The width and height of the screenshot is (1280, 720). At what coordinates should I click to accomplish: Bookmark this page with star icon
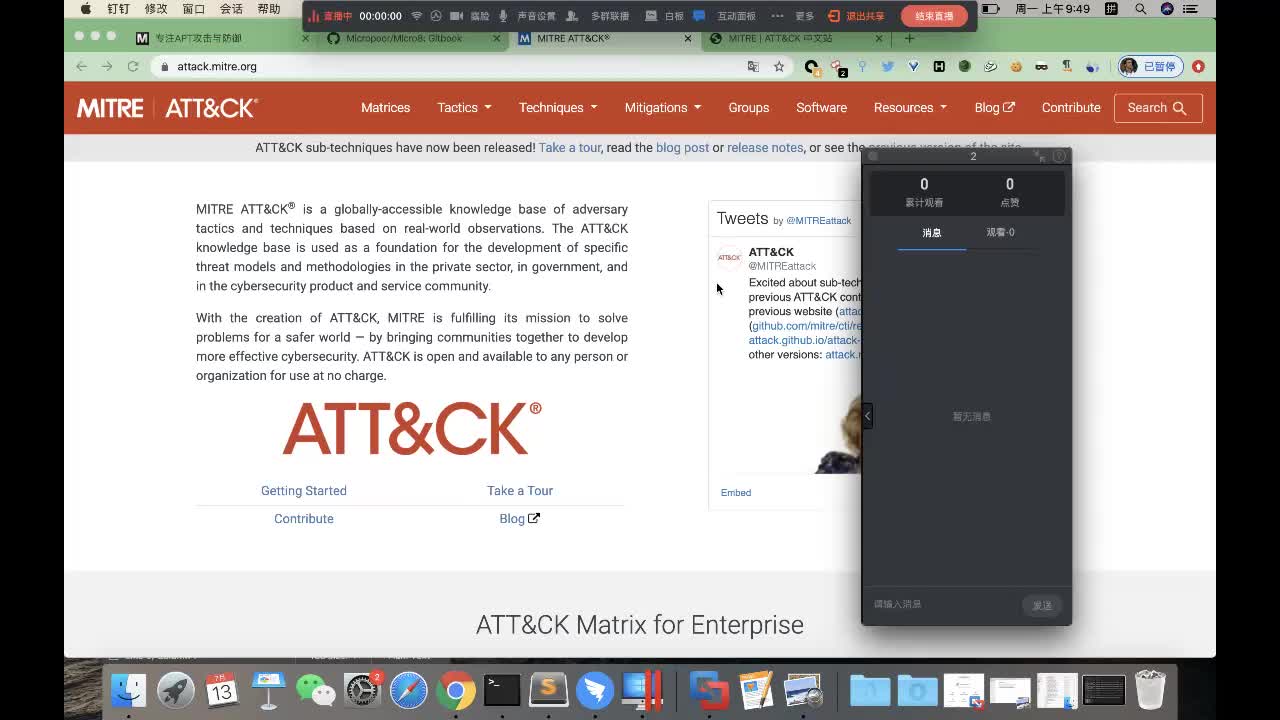(x=779, y=66)
